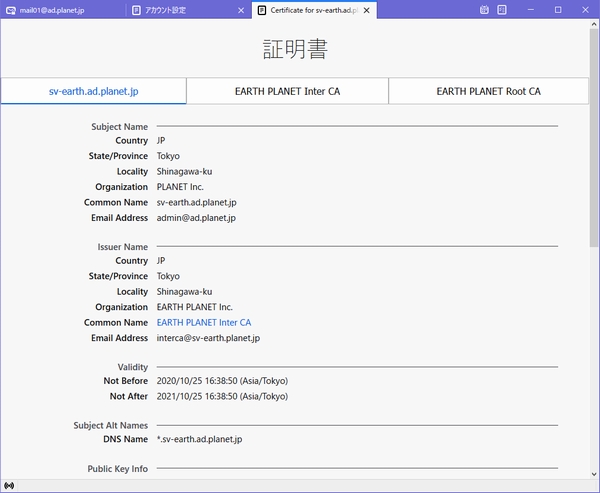Screen dimensions: 600x493
Task: Click the 証明書 heading
Action: [295, 49]
